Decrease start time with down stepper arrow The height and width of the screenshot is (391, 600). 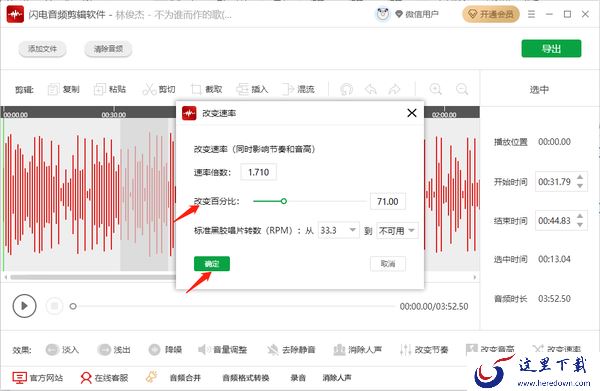coord(580,186)
